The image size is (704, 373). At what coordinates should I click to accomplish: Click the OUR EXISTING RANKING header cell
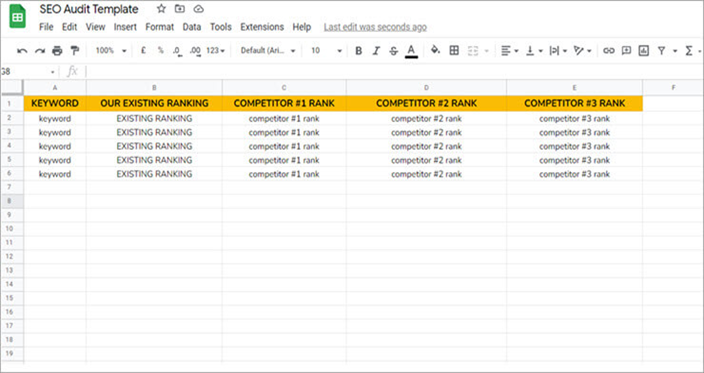tap(154, 103)
